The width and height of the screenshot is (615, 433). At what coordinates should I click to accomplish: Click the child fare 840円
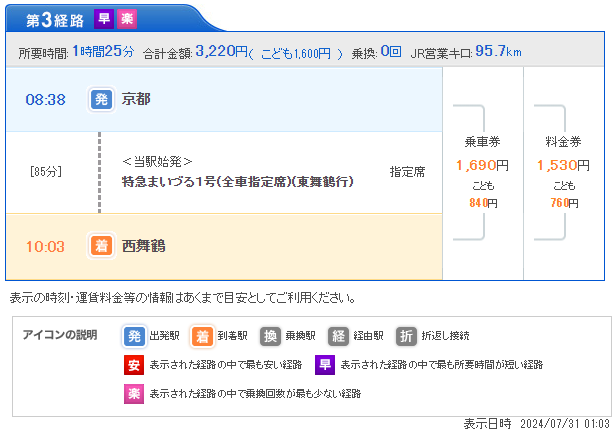(483, 203)
